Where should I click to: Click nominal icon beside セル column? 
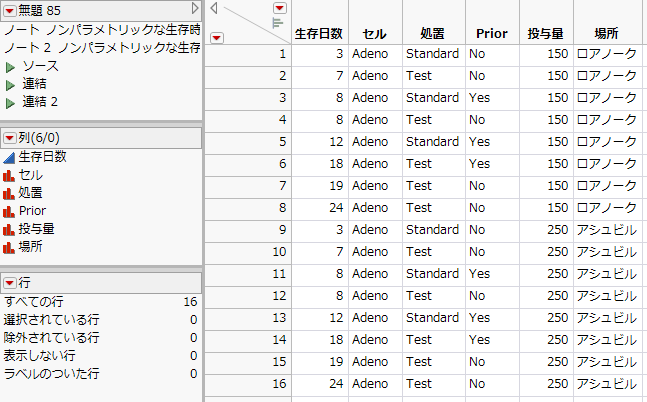pos(9,175)
